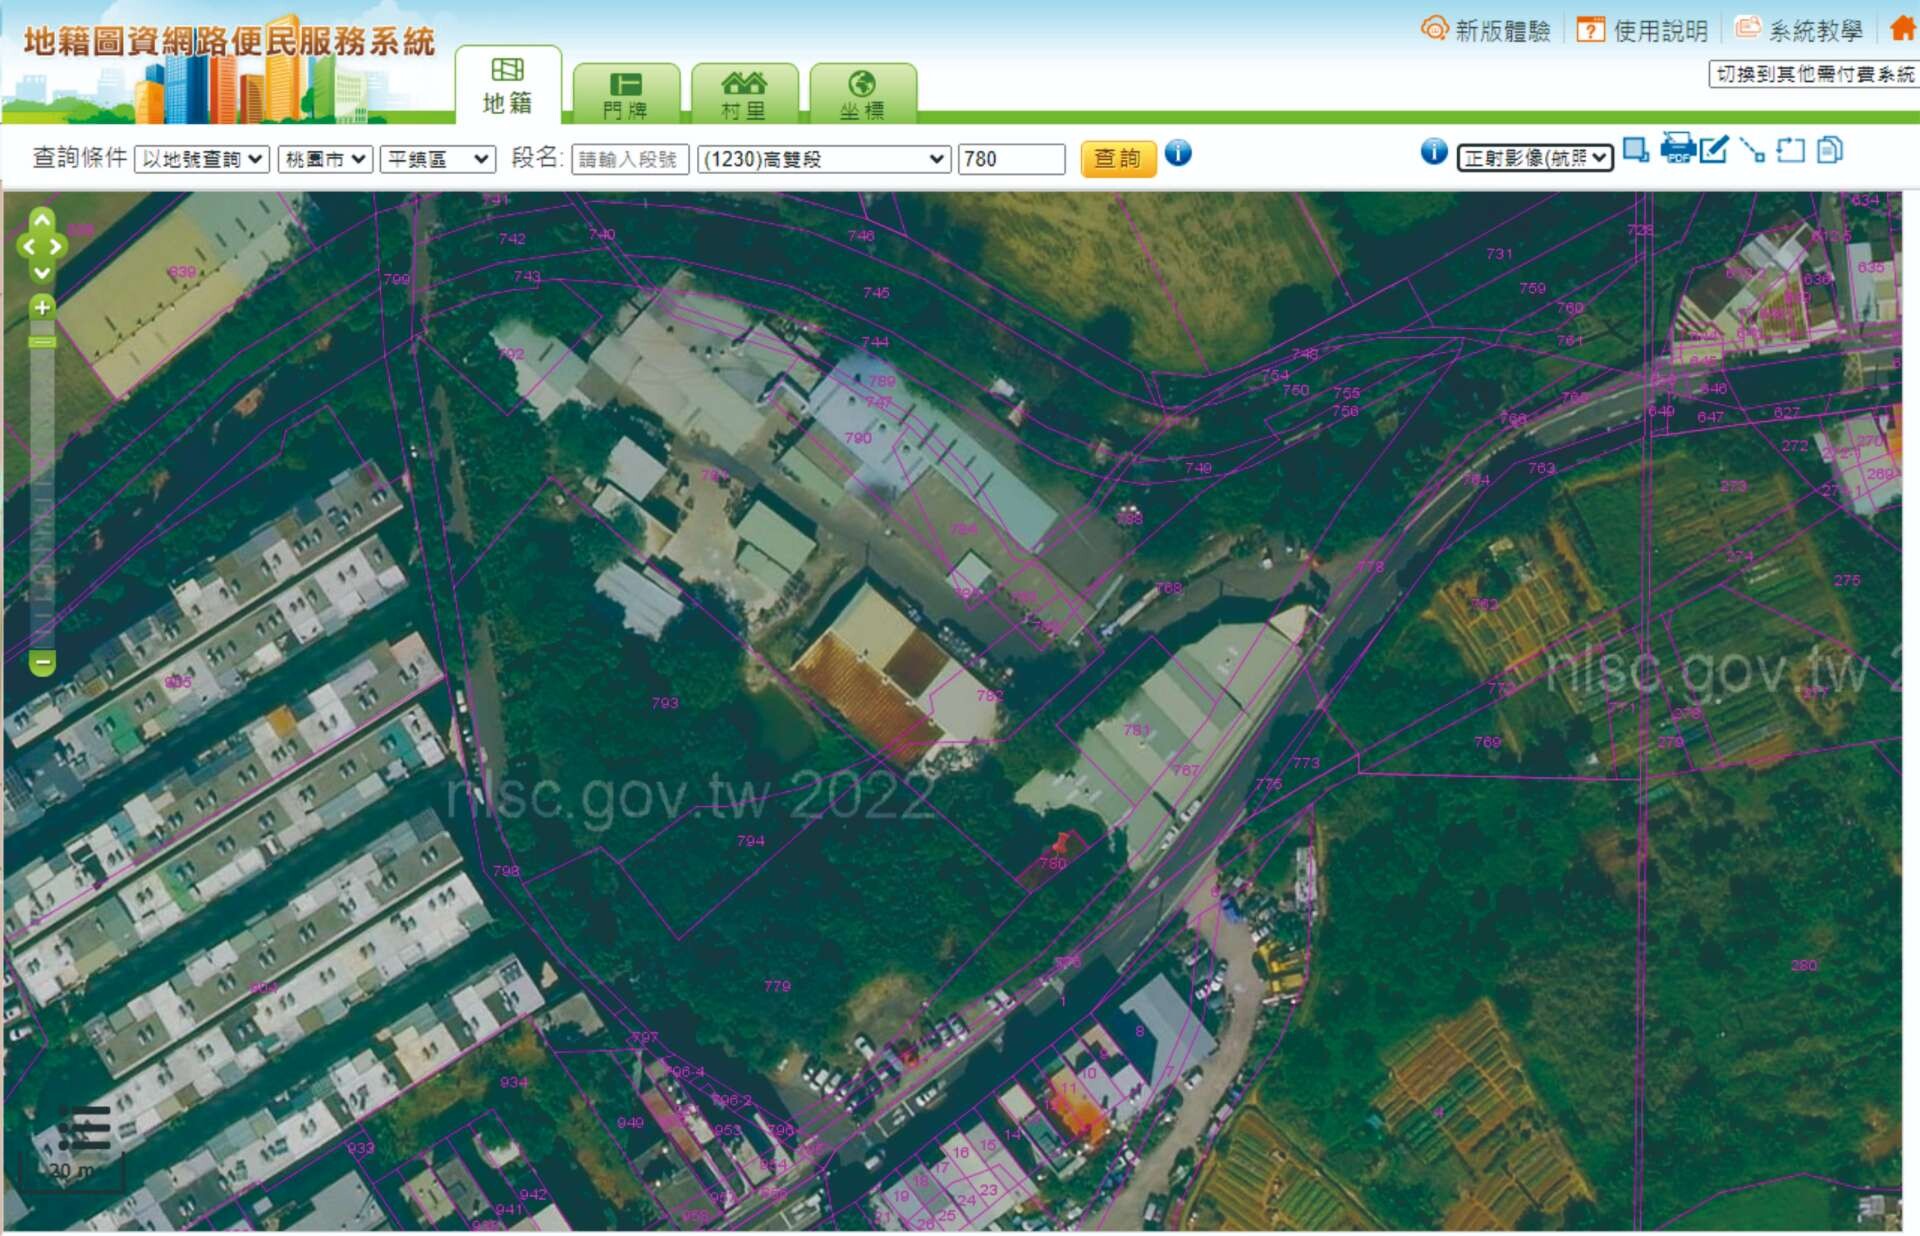
Task: Click the orange home icon
Action: 1902,29
